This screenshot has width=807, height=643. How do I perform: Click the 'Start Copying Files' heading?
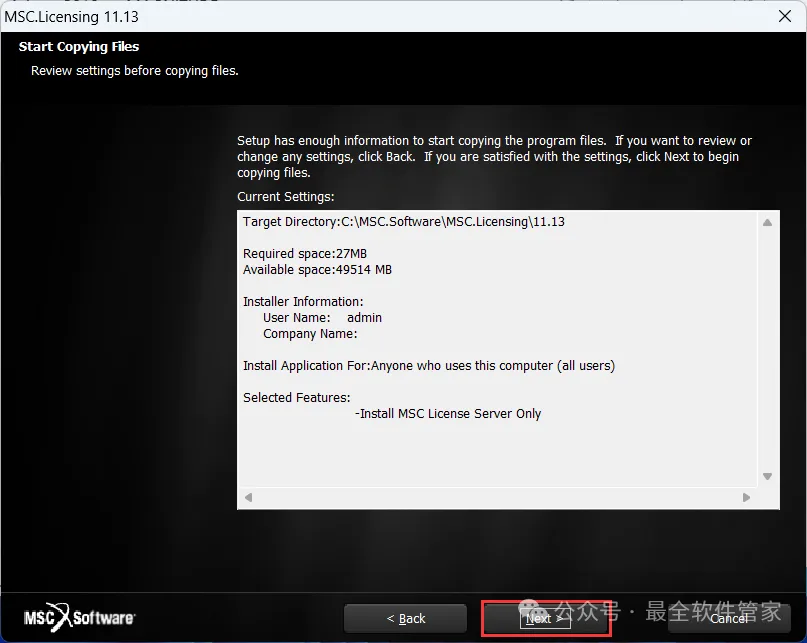tap(79, 46)
